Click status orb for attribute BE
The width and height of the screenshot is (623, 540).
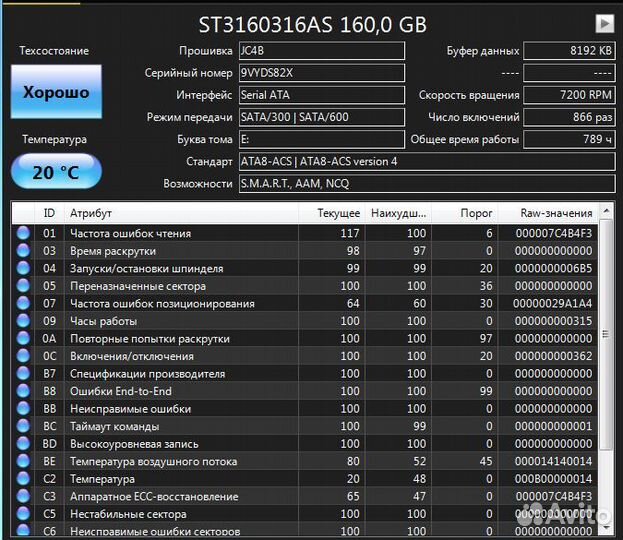(23, 461)
